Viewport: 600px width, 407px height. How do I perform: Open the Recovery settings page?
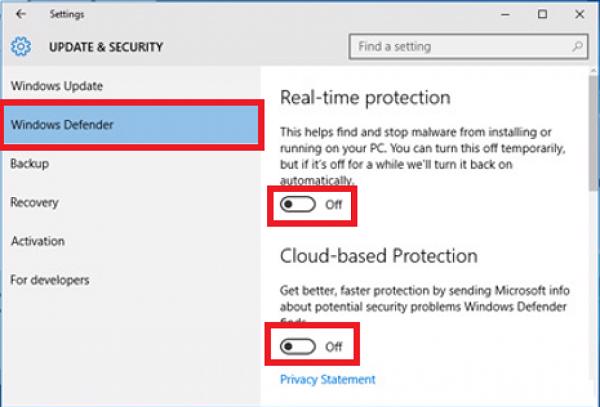click(x=34, y=202)
